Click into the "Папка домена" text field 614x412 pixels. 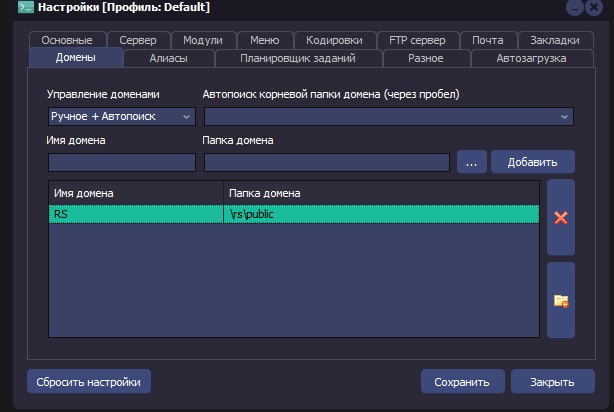click(326, 162)
